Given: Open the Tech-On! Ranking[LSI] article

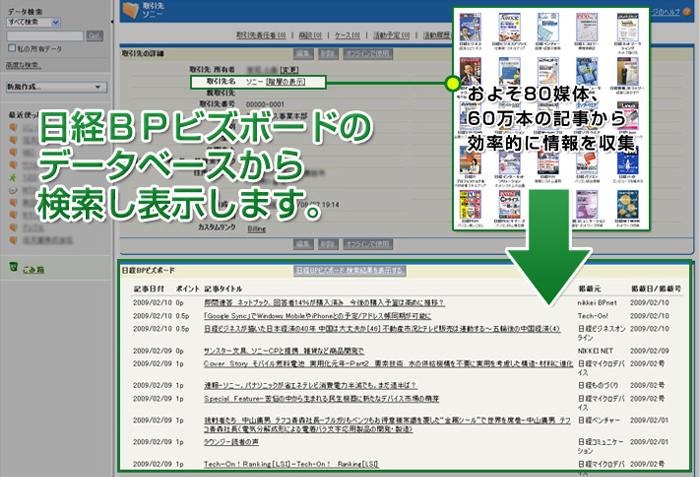Looking at the screenshot, I should [x=291, y=464].
